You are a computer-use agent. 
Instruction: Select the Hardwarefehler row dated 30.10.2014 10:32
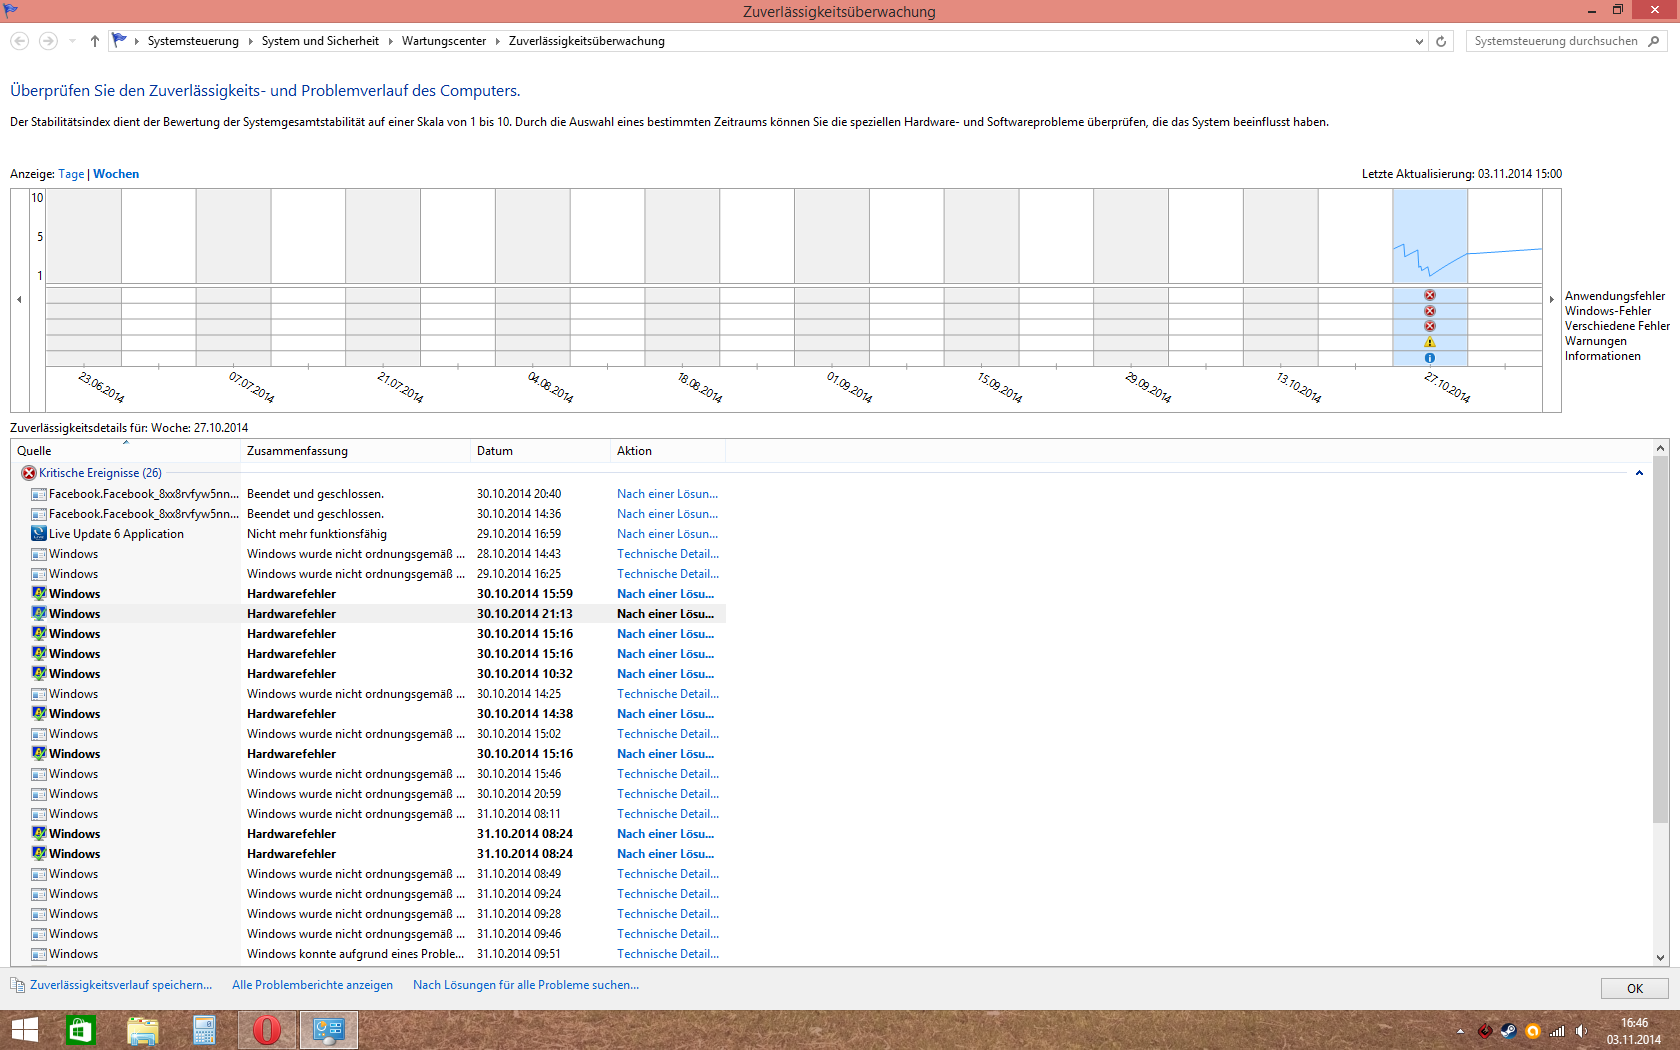click(x=368, y=674)
